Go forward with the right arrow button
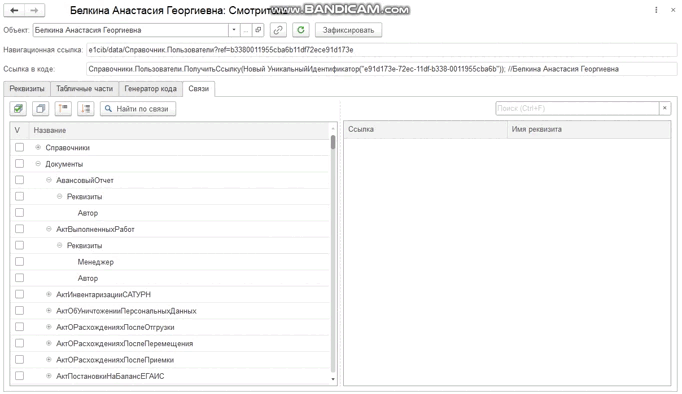 point(34,10)
